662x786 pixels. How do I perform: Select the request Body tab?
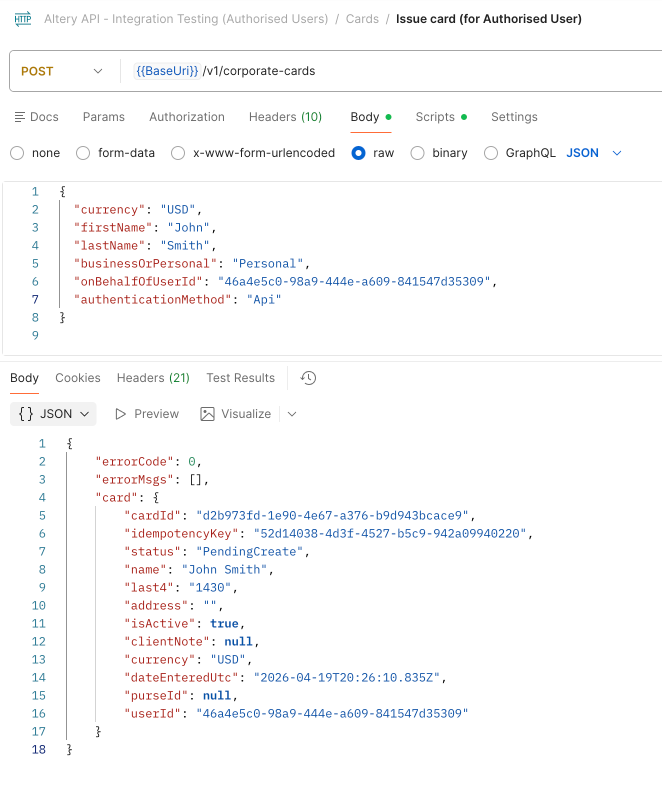370,117
